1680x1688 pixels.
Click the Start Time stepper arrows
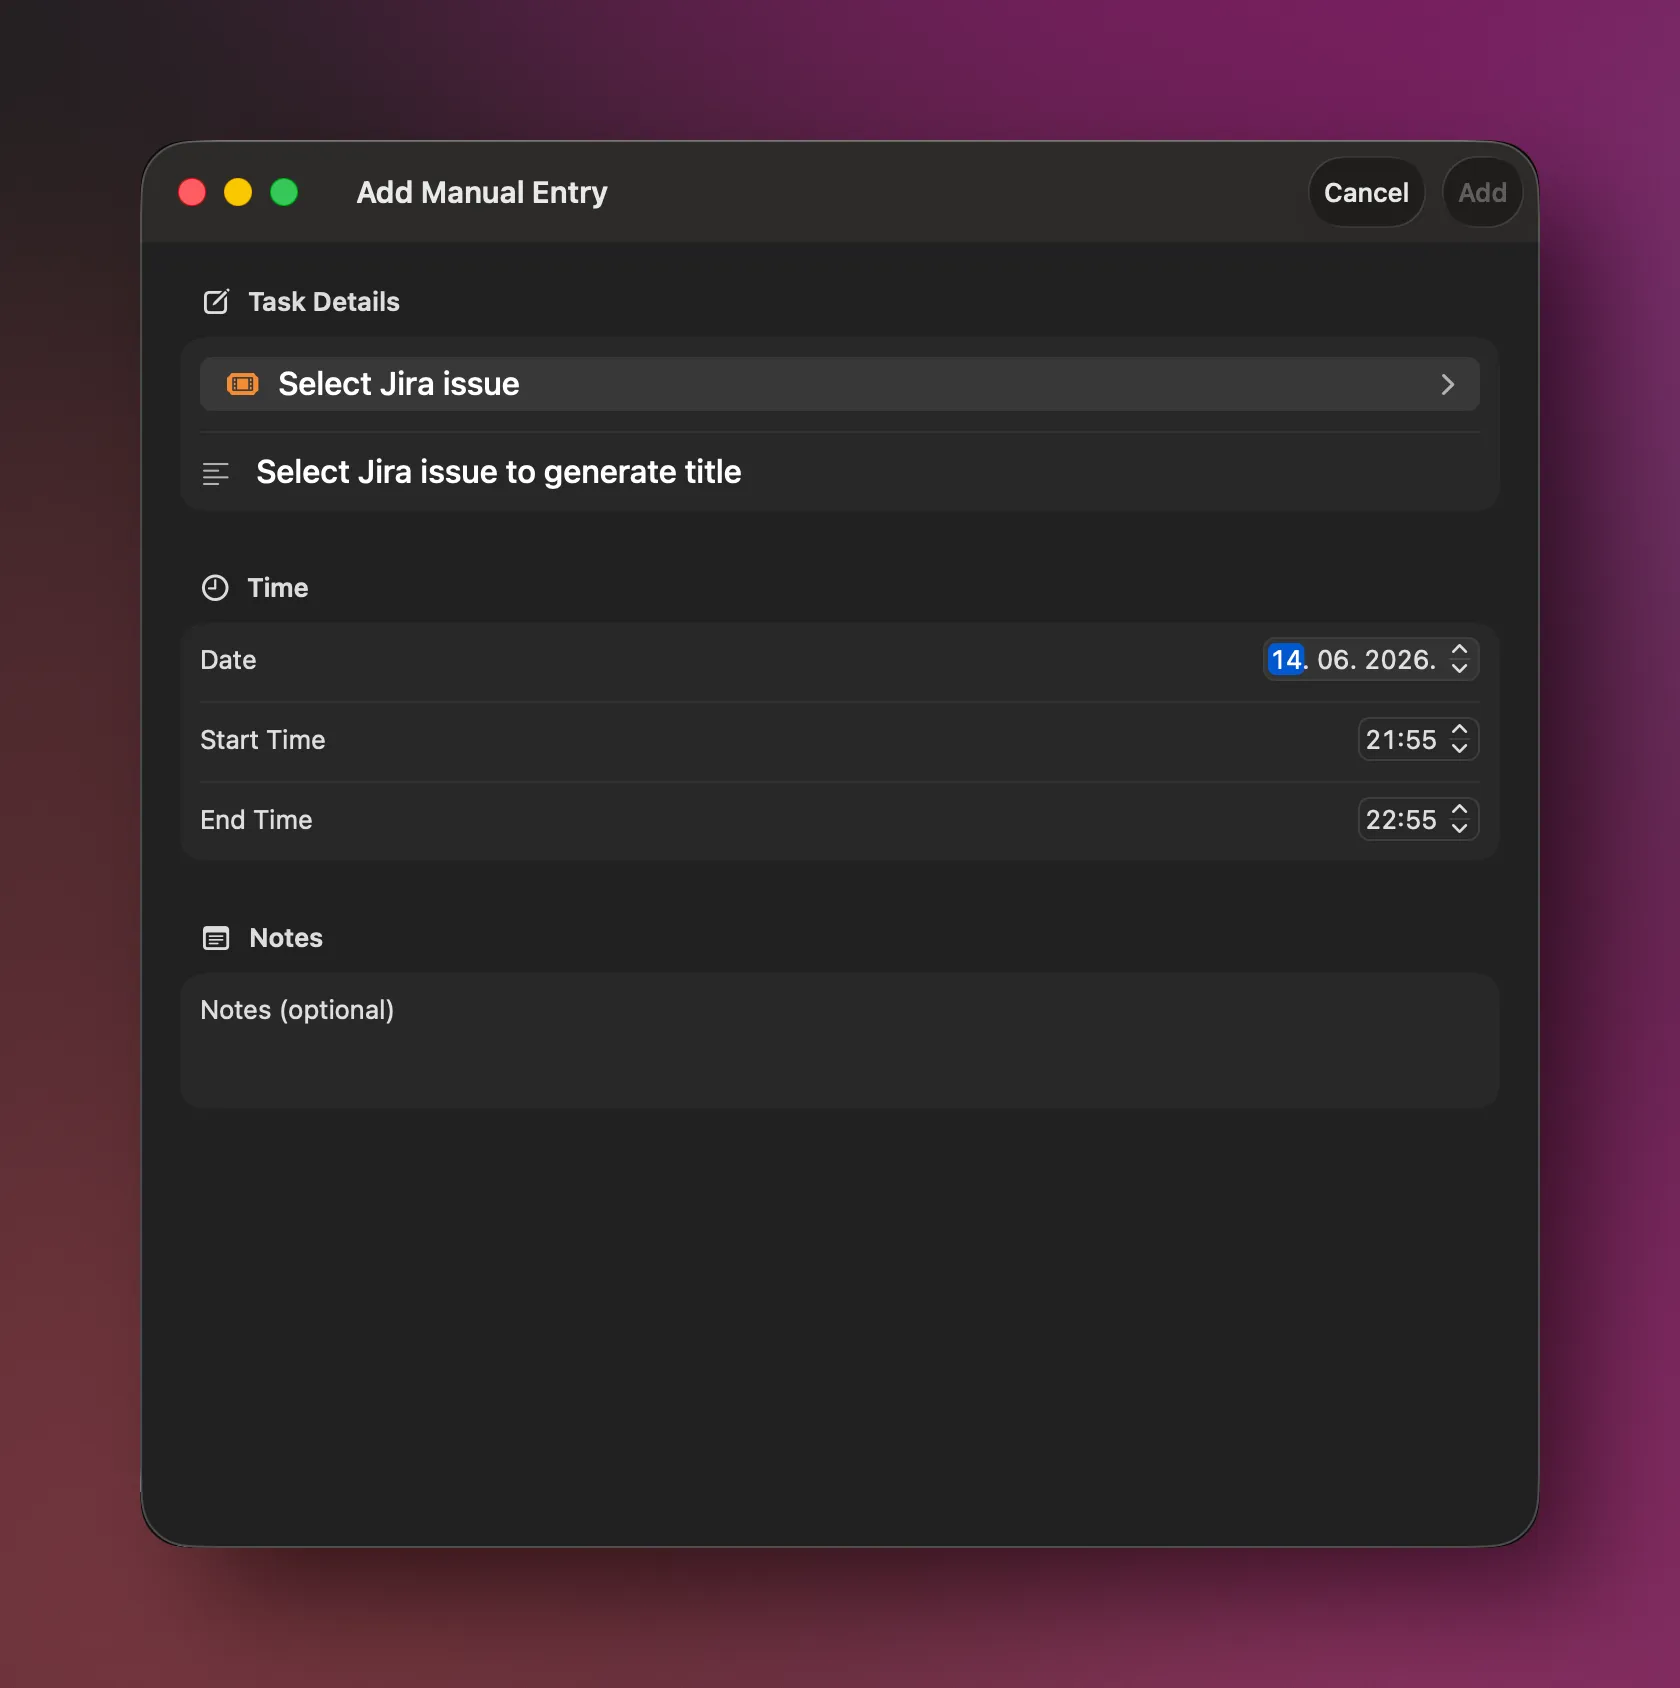(1459, 739)
